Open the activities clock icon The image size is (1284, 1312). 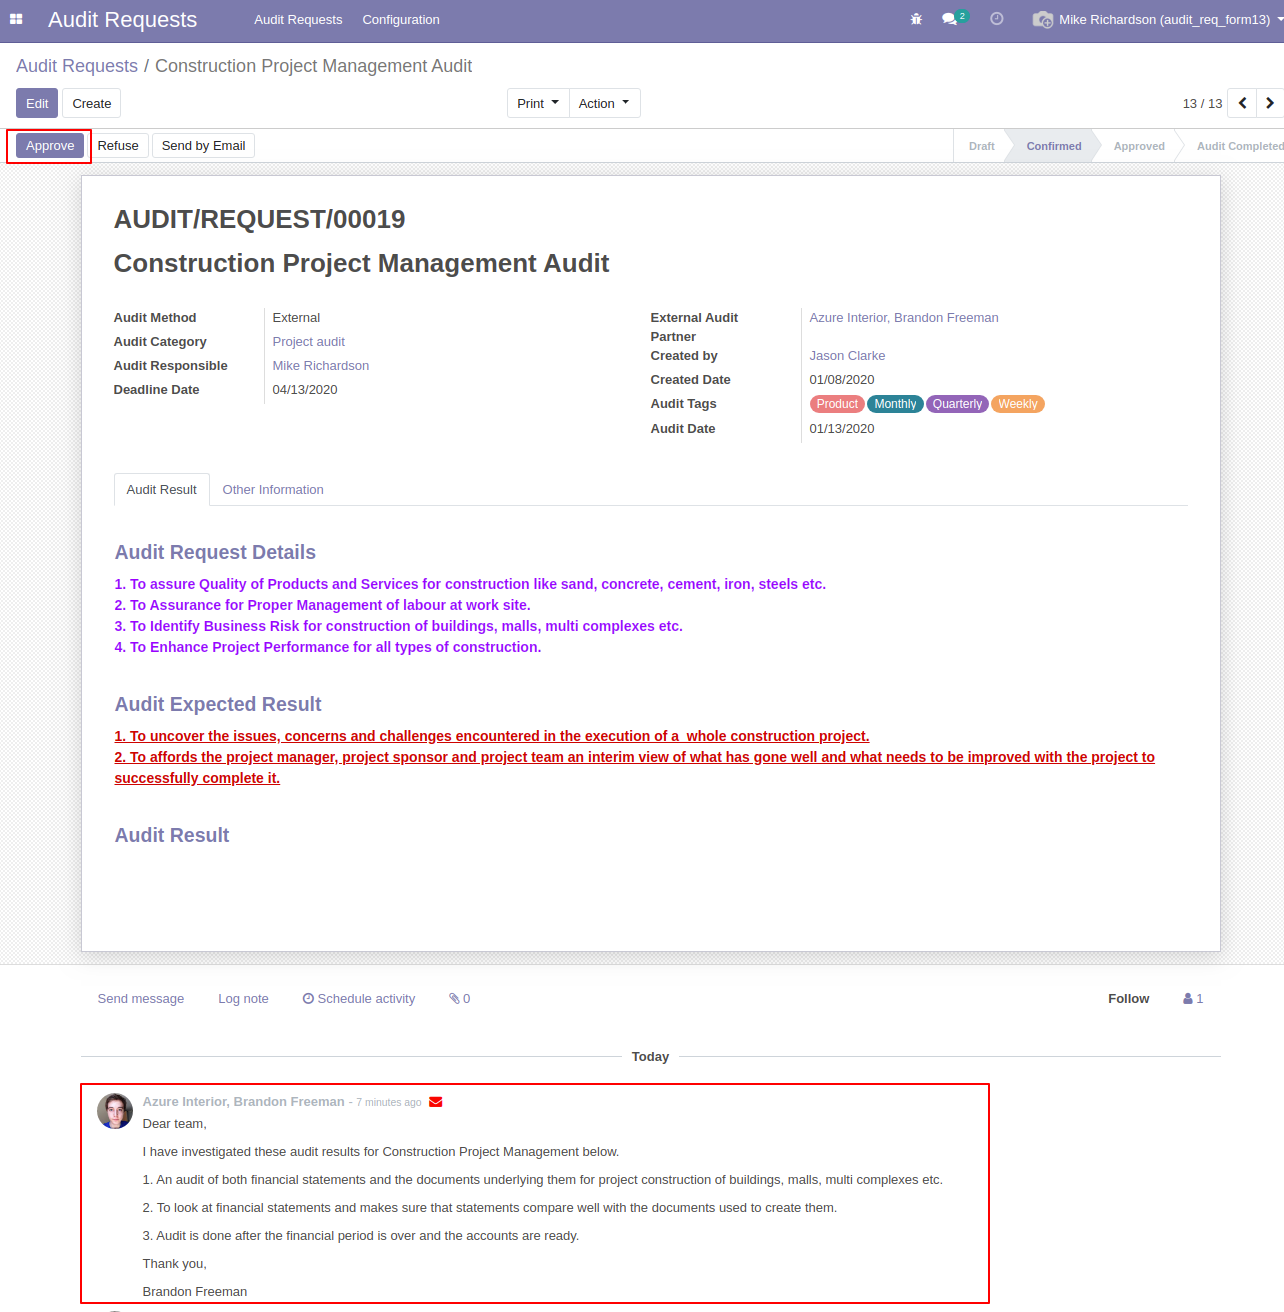(x=997, y=19)
